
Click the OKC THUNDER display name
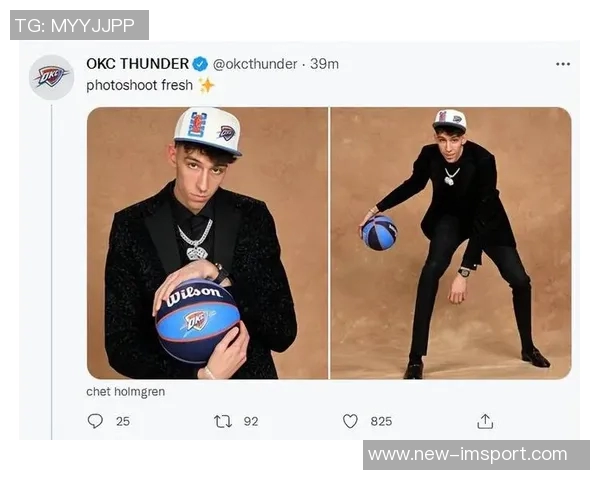[138, 64]
